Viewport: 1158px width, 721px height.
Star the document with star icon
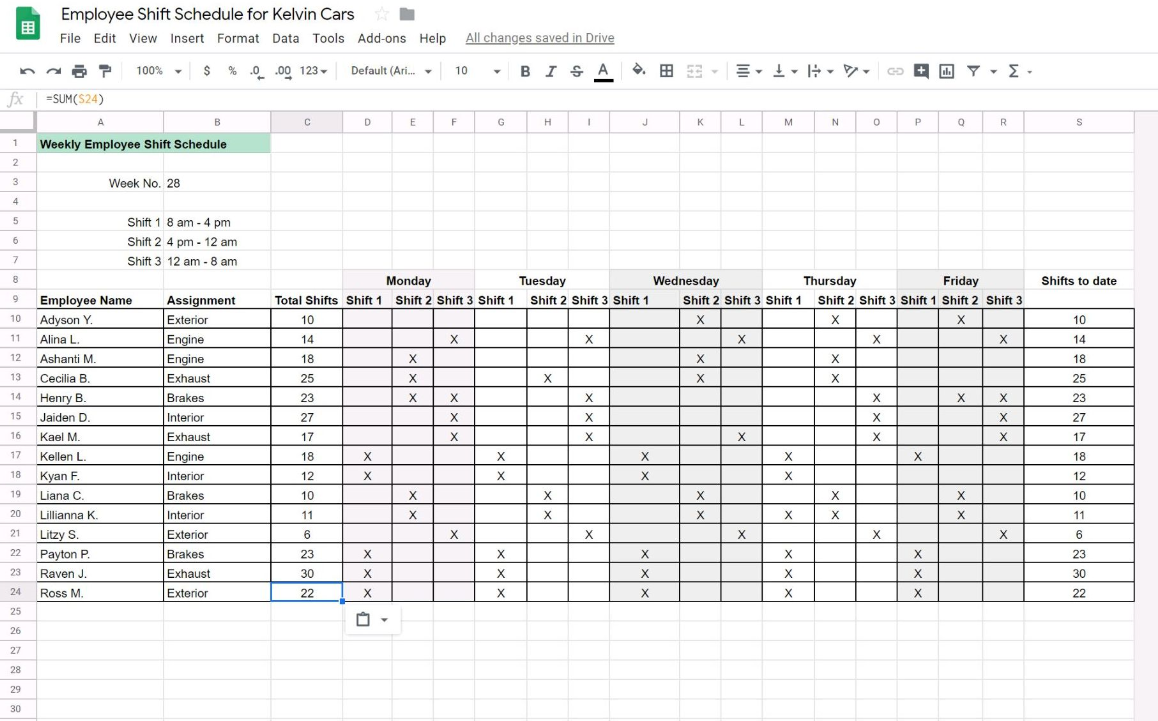[381, 14]
